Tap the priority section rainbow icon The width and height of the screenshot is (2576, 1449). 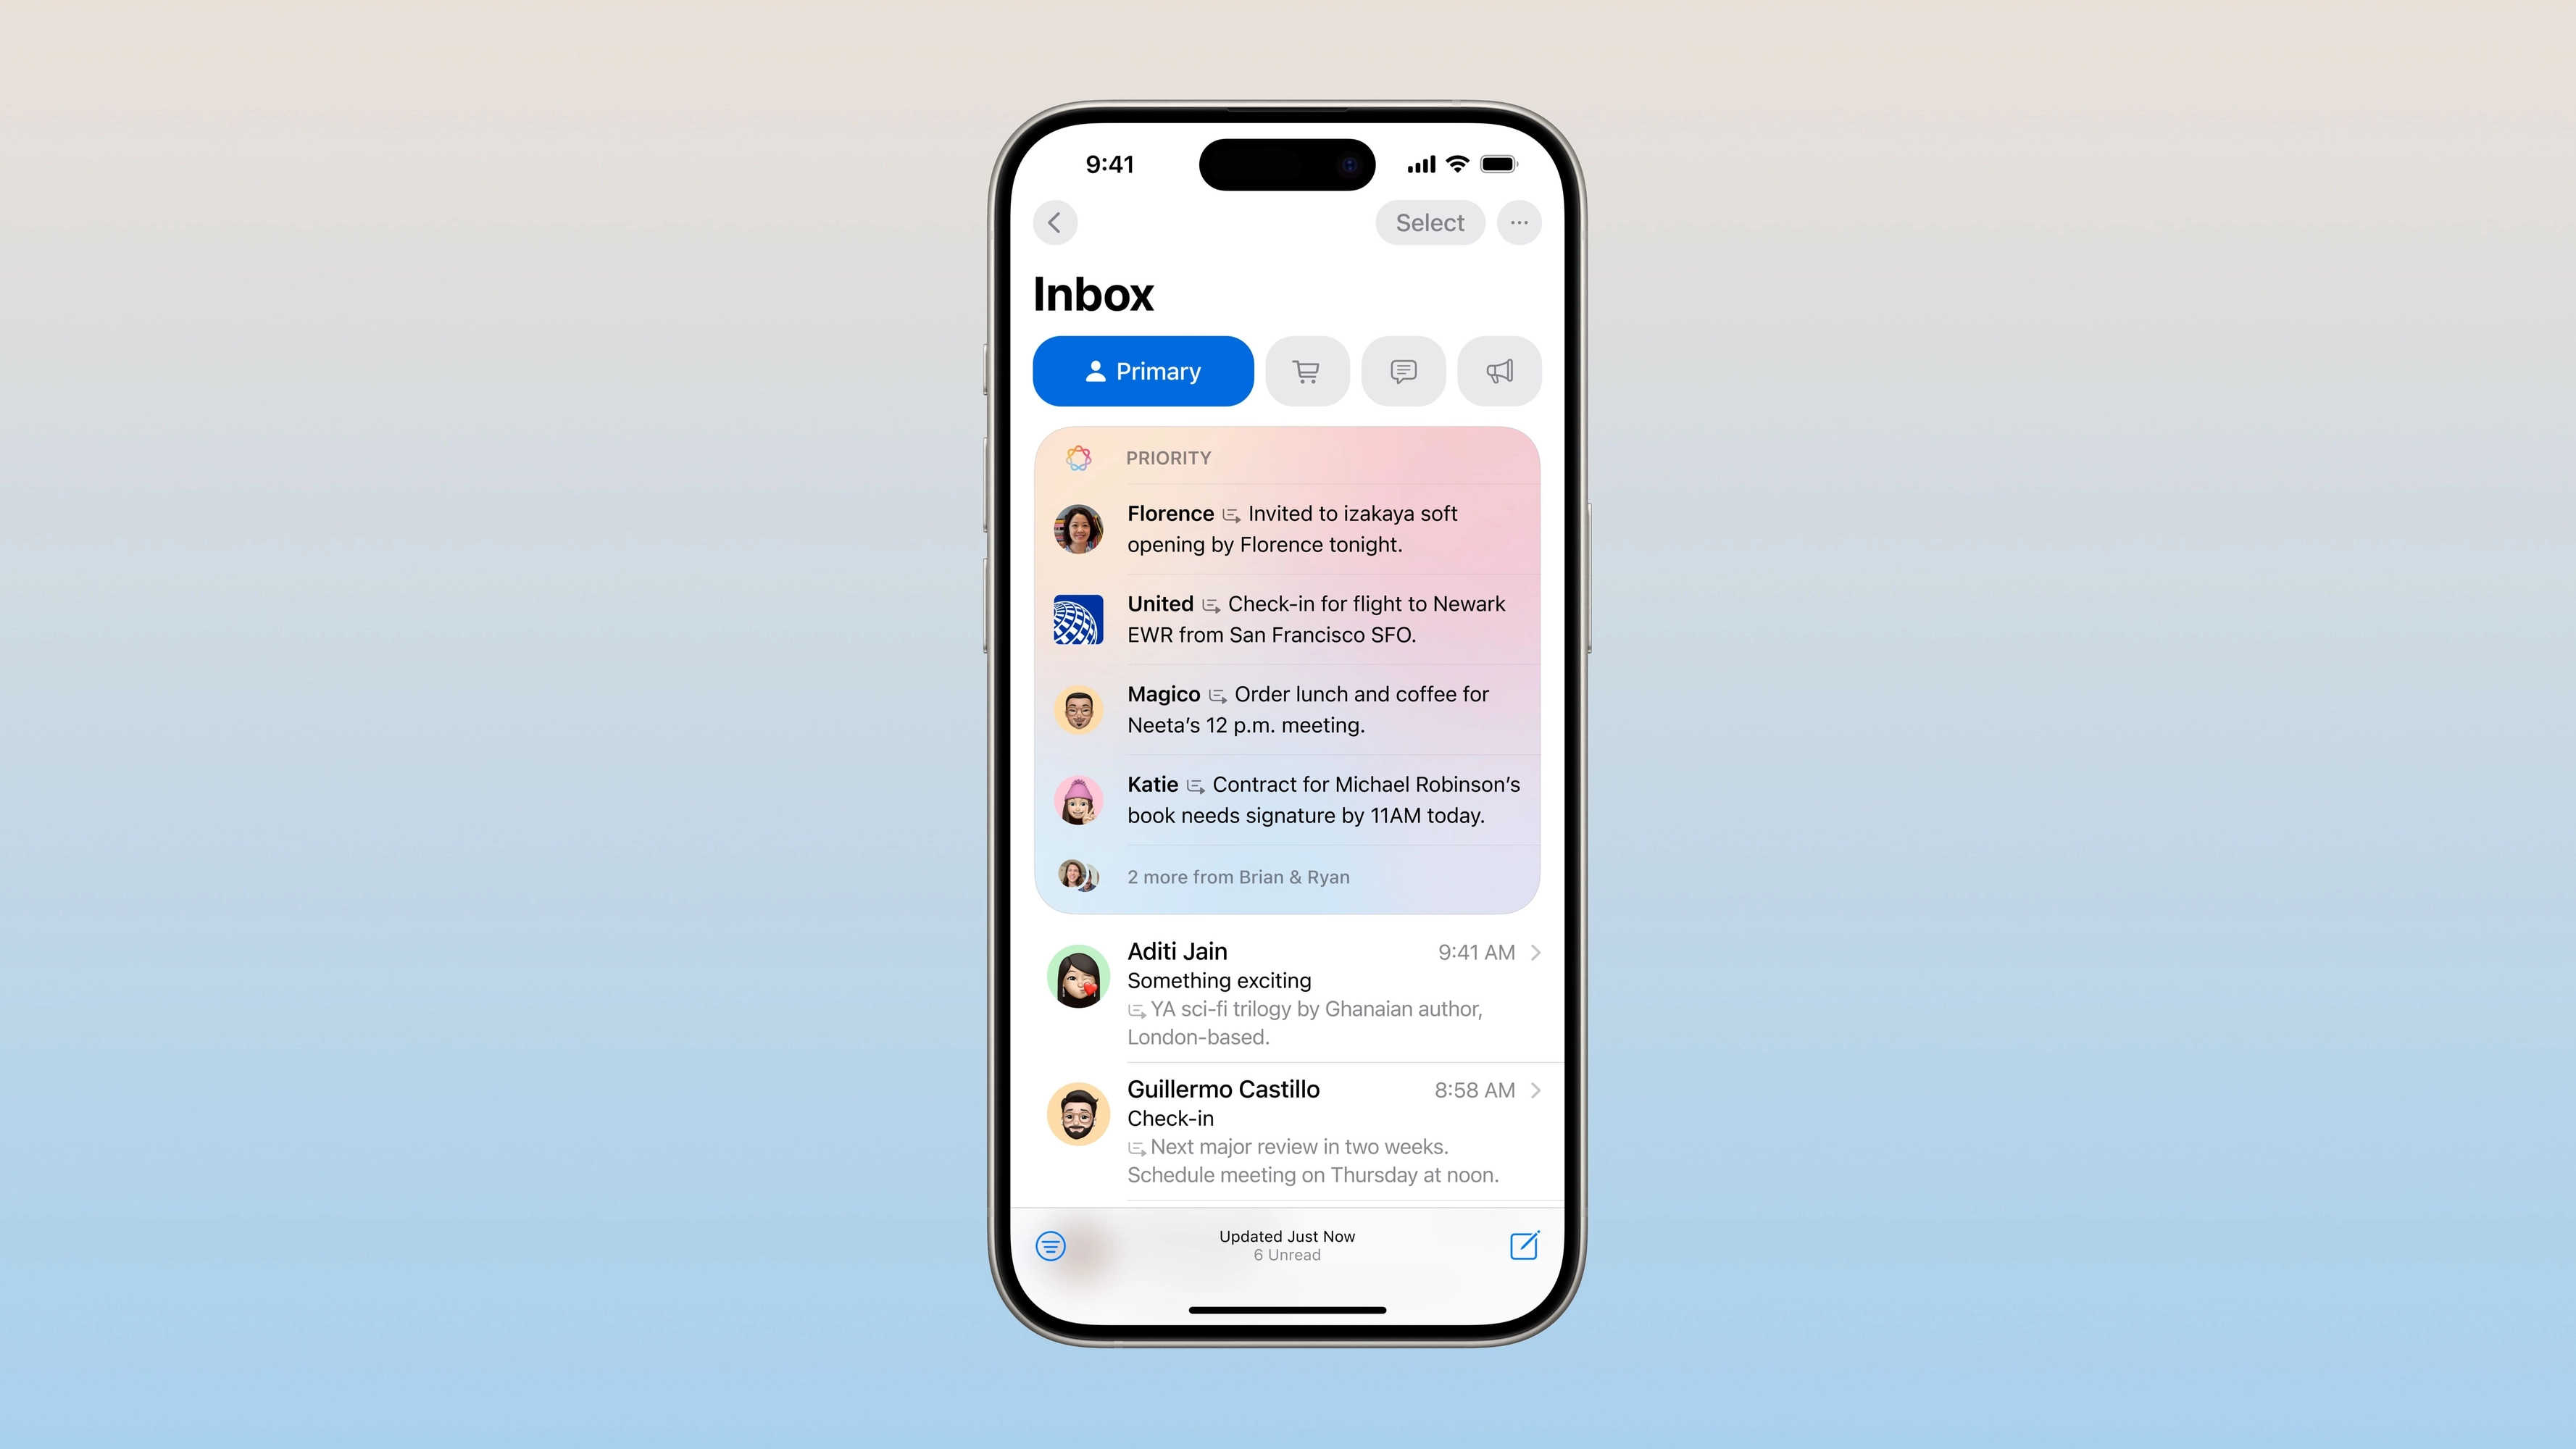tap(1076, 456)
